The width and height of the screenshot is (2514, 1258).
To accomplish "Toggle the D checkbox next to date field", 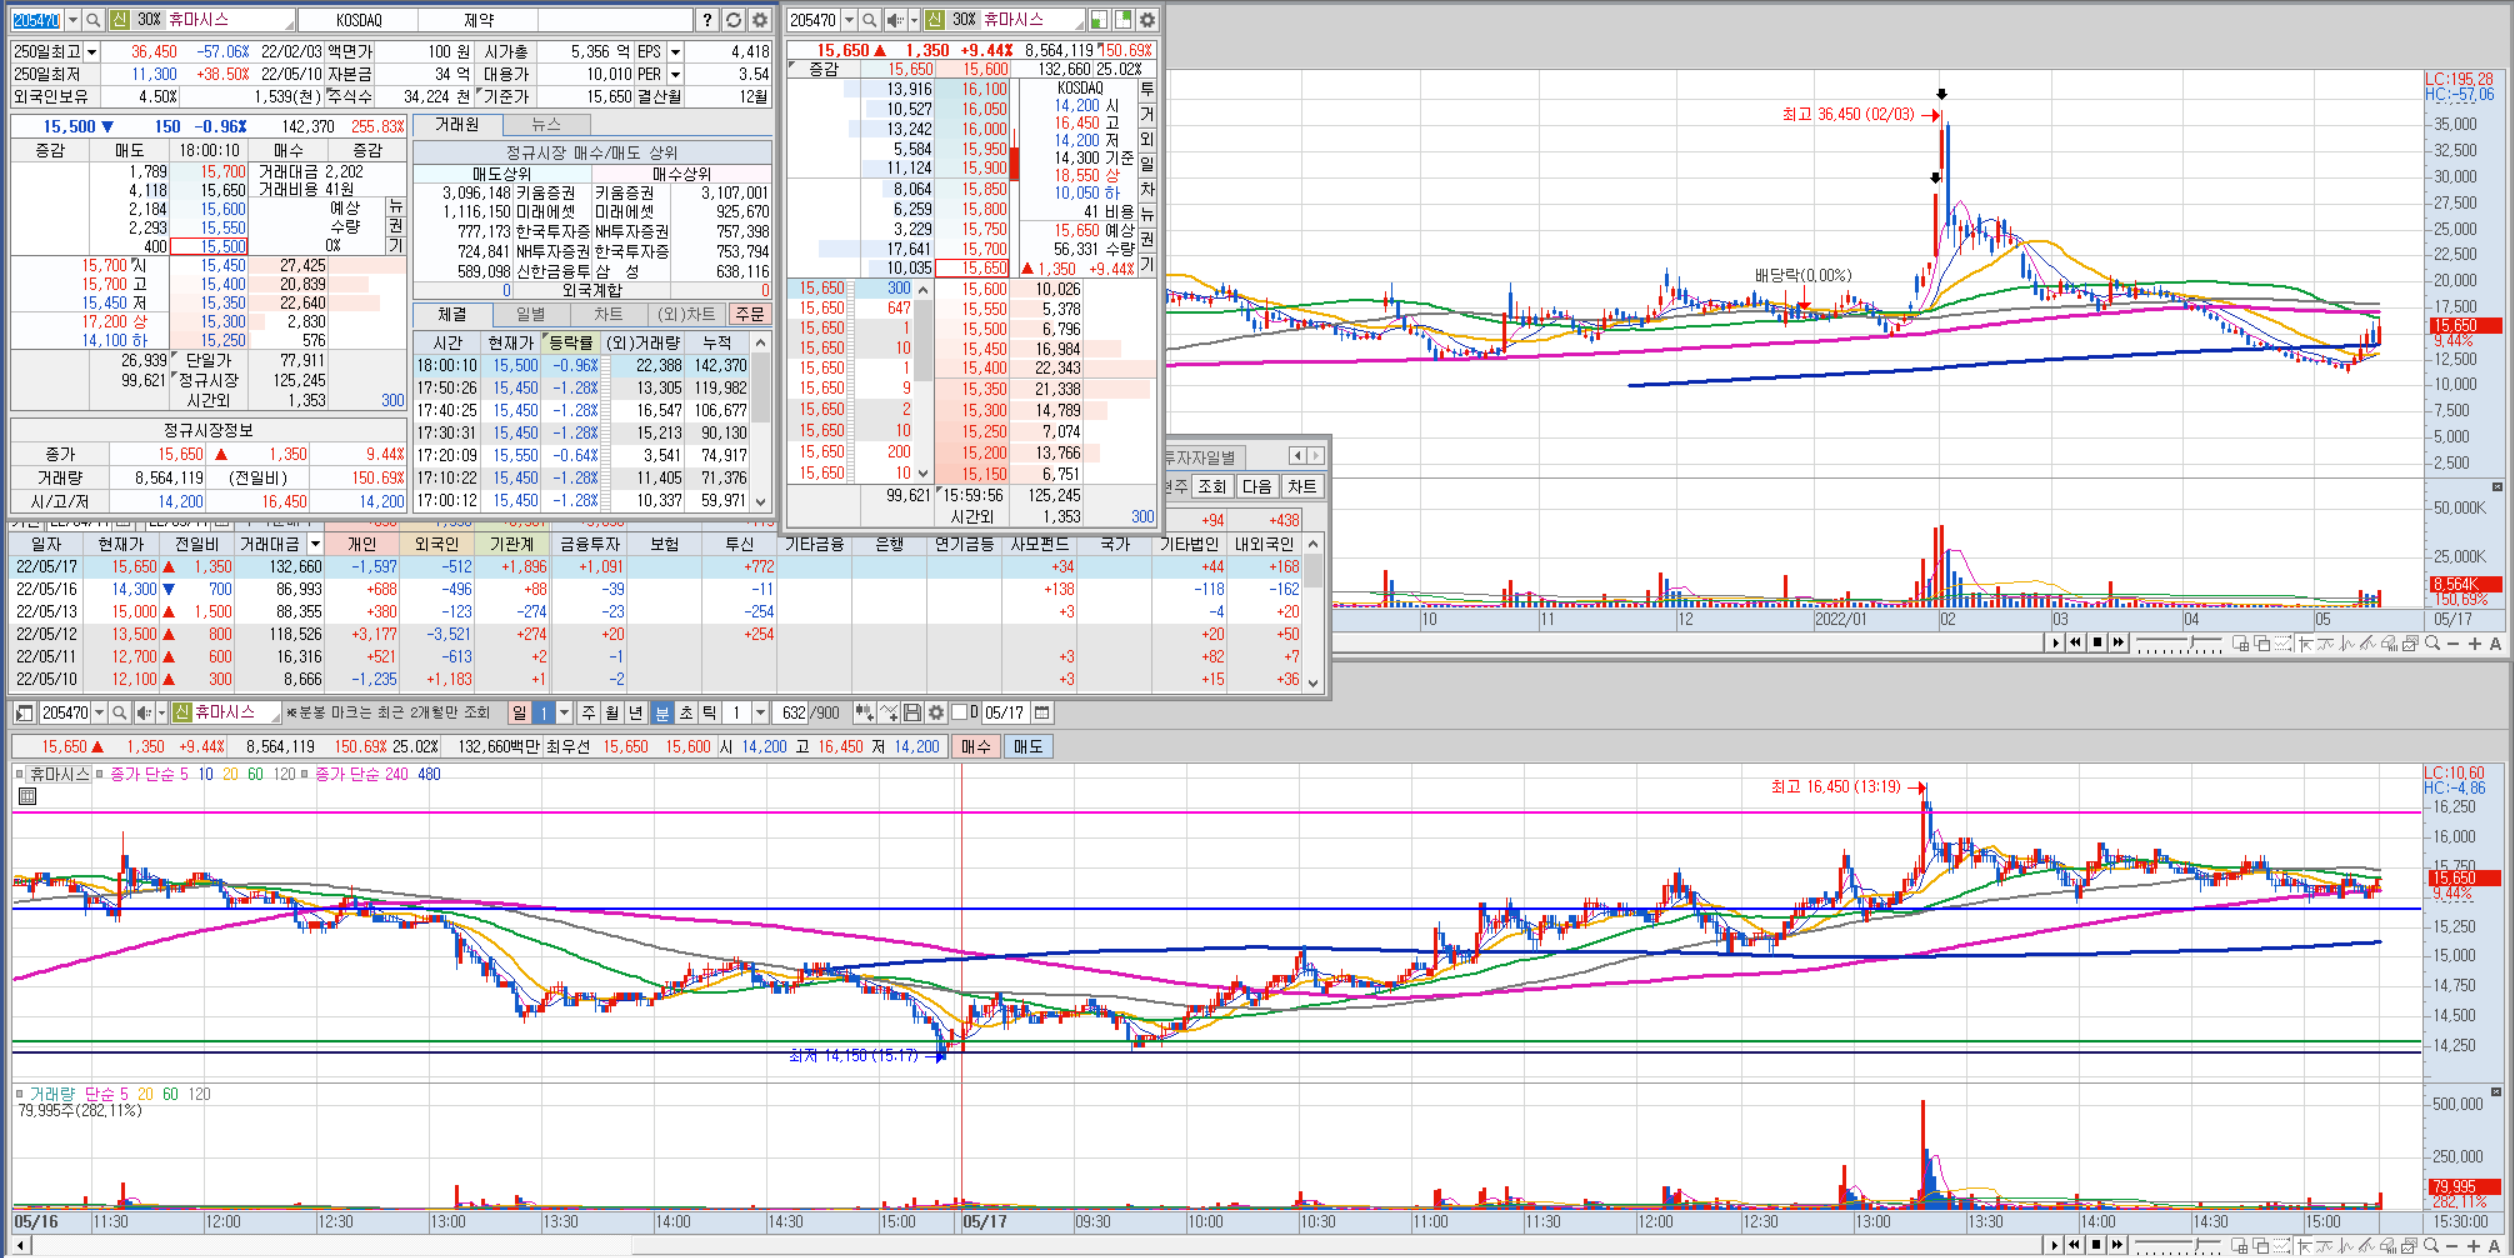I will click(x=959, y=712).
